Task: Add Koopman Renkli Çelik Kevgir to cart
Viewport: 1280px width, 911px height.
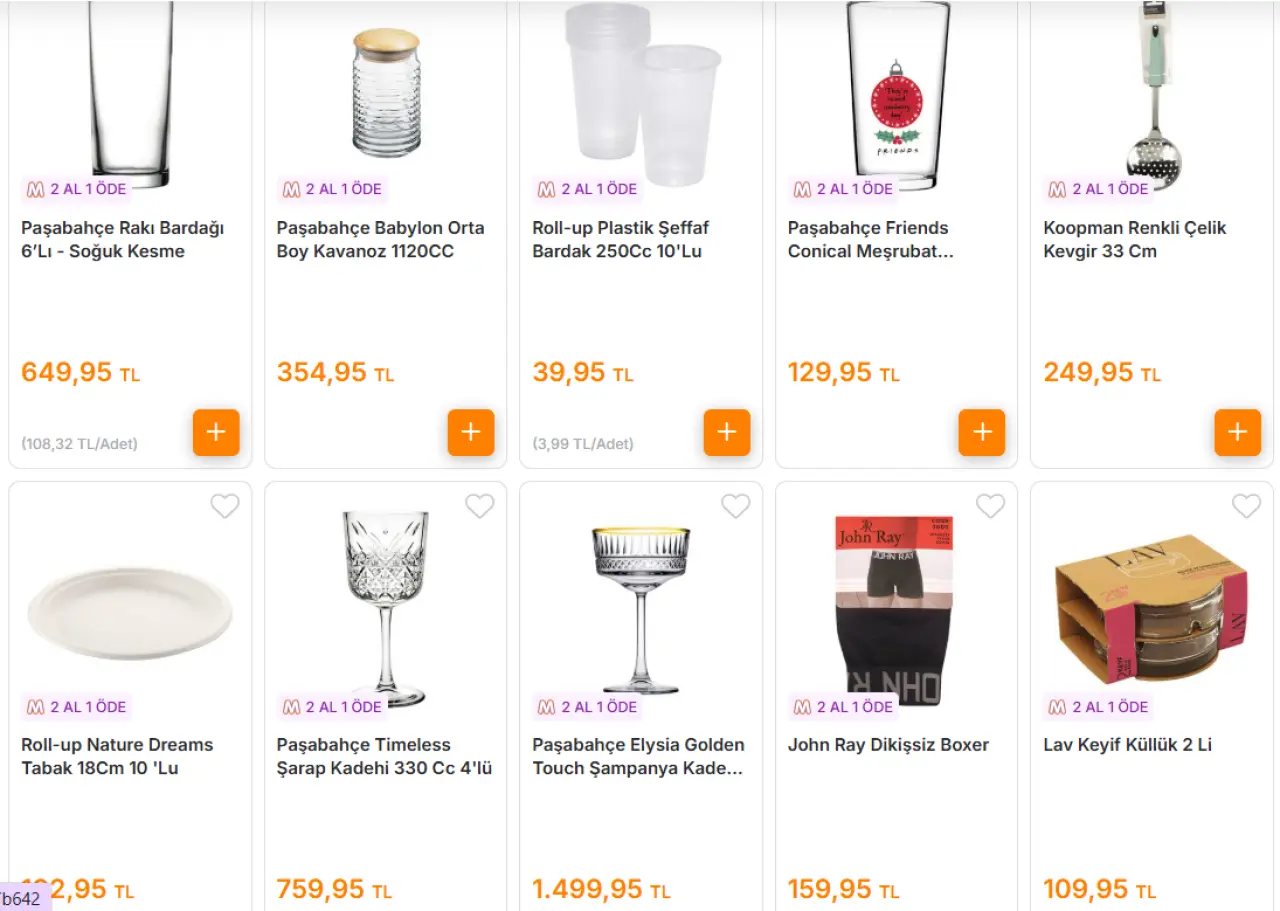Action: 1238,432
